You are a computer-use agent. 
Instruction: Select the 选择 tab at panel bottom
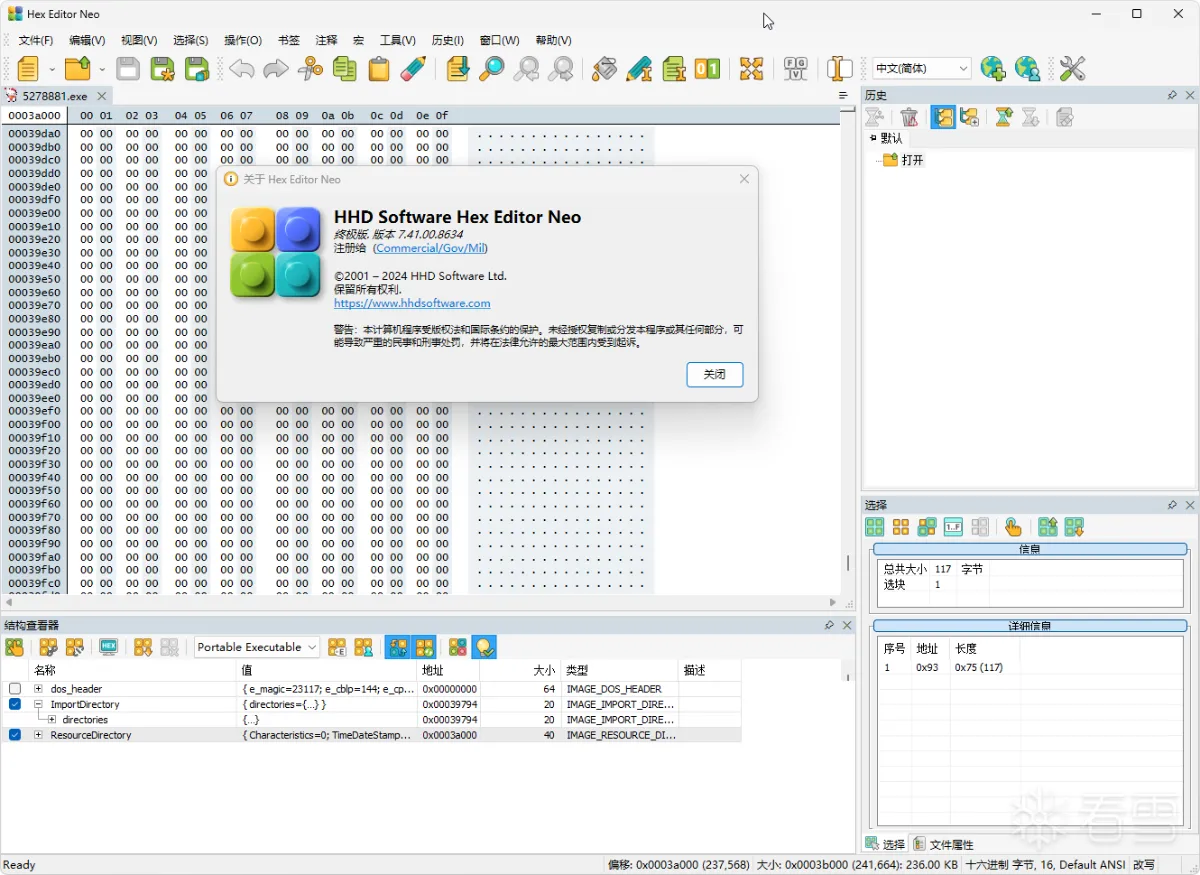pyautogui.click(x=886, y=844)
